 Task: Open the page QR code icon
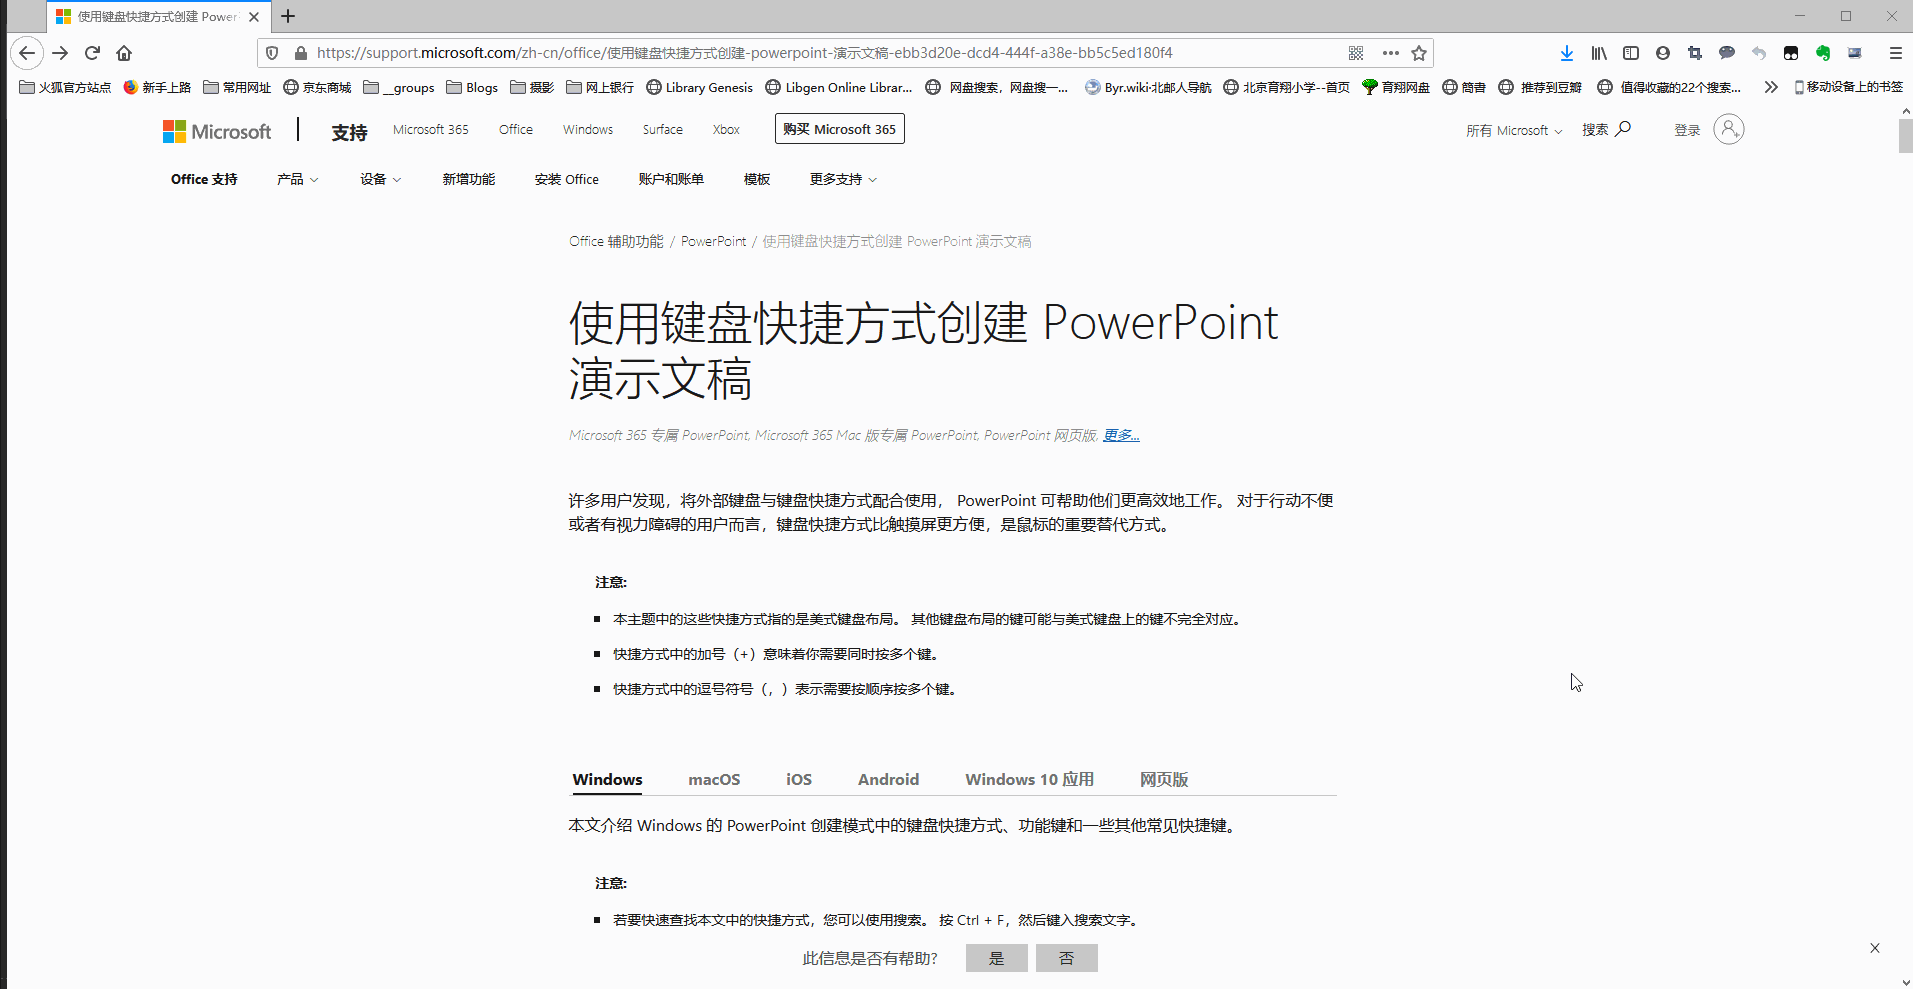tap(1356, 53)
